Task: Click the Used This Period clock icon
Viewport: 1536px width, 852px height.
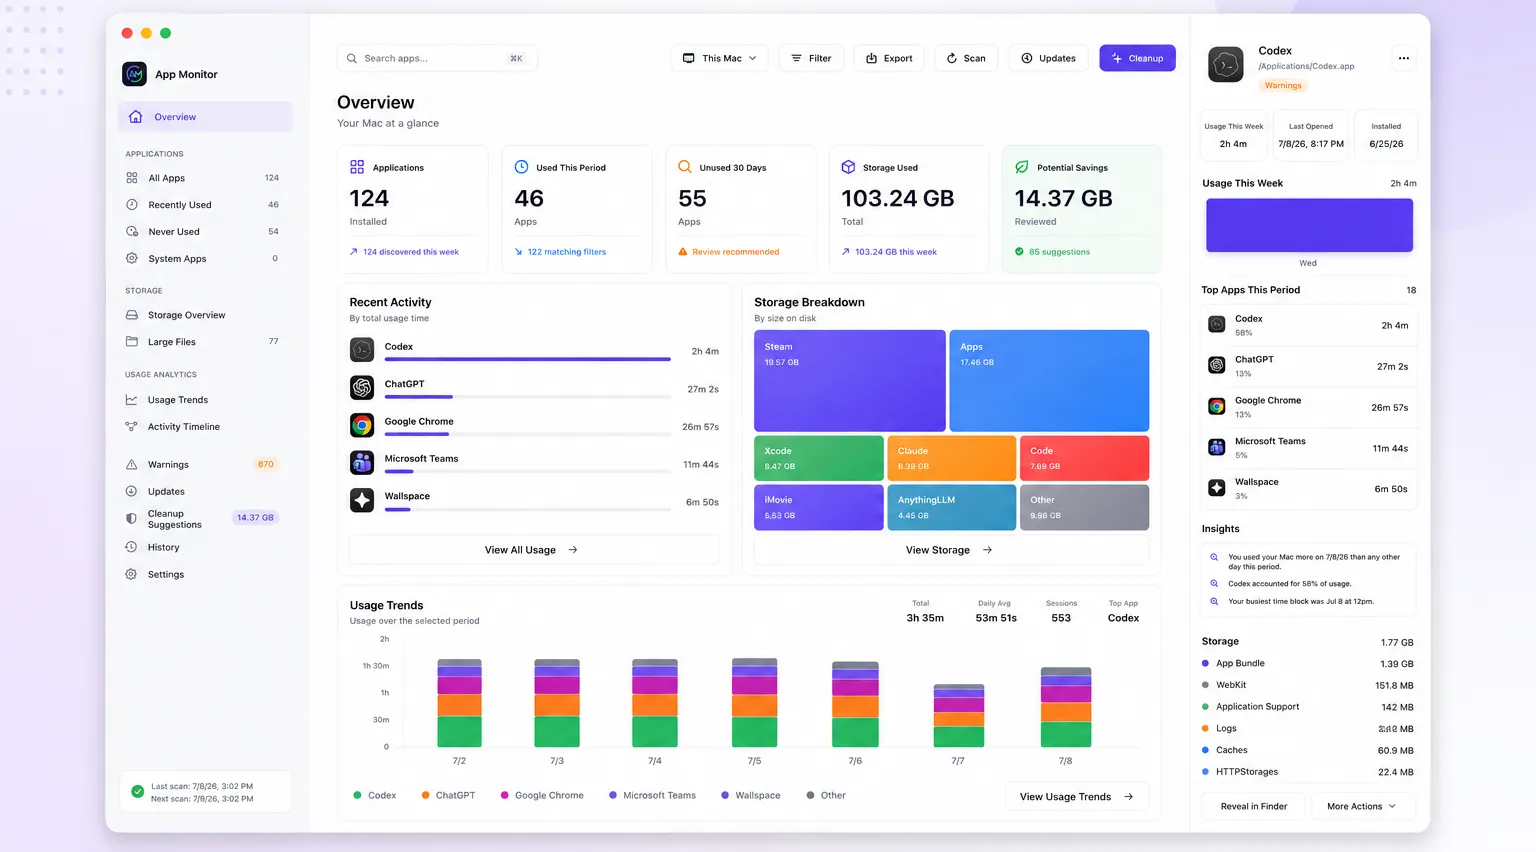Action: coord(521,167)
